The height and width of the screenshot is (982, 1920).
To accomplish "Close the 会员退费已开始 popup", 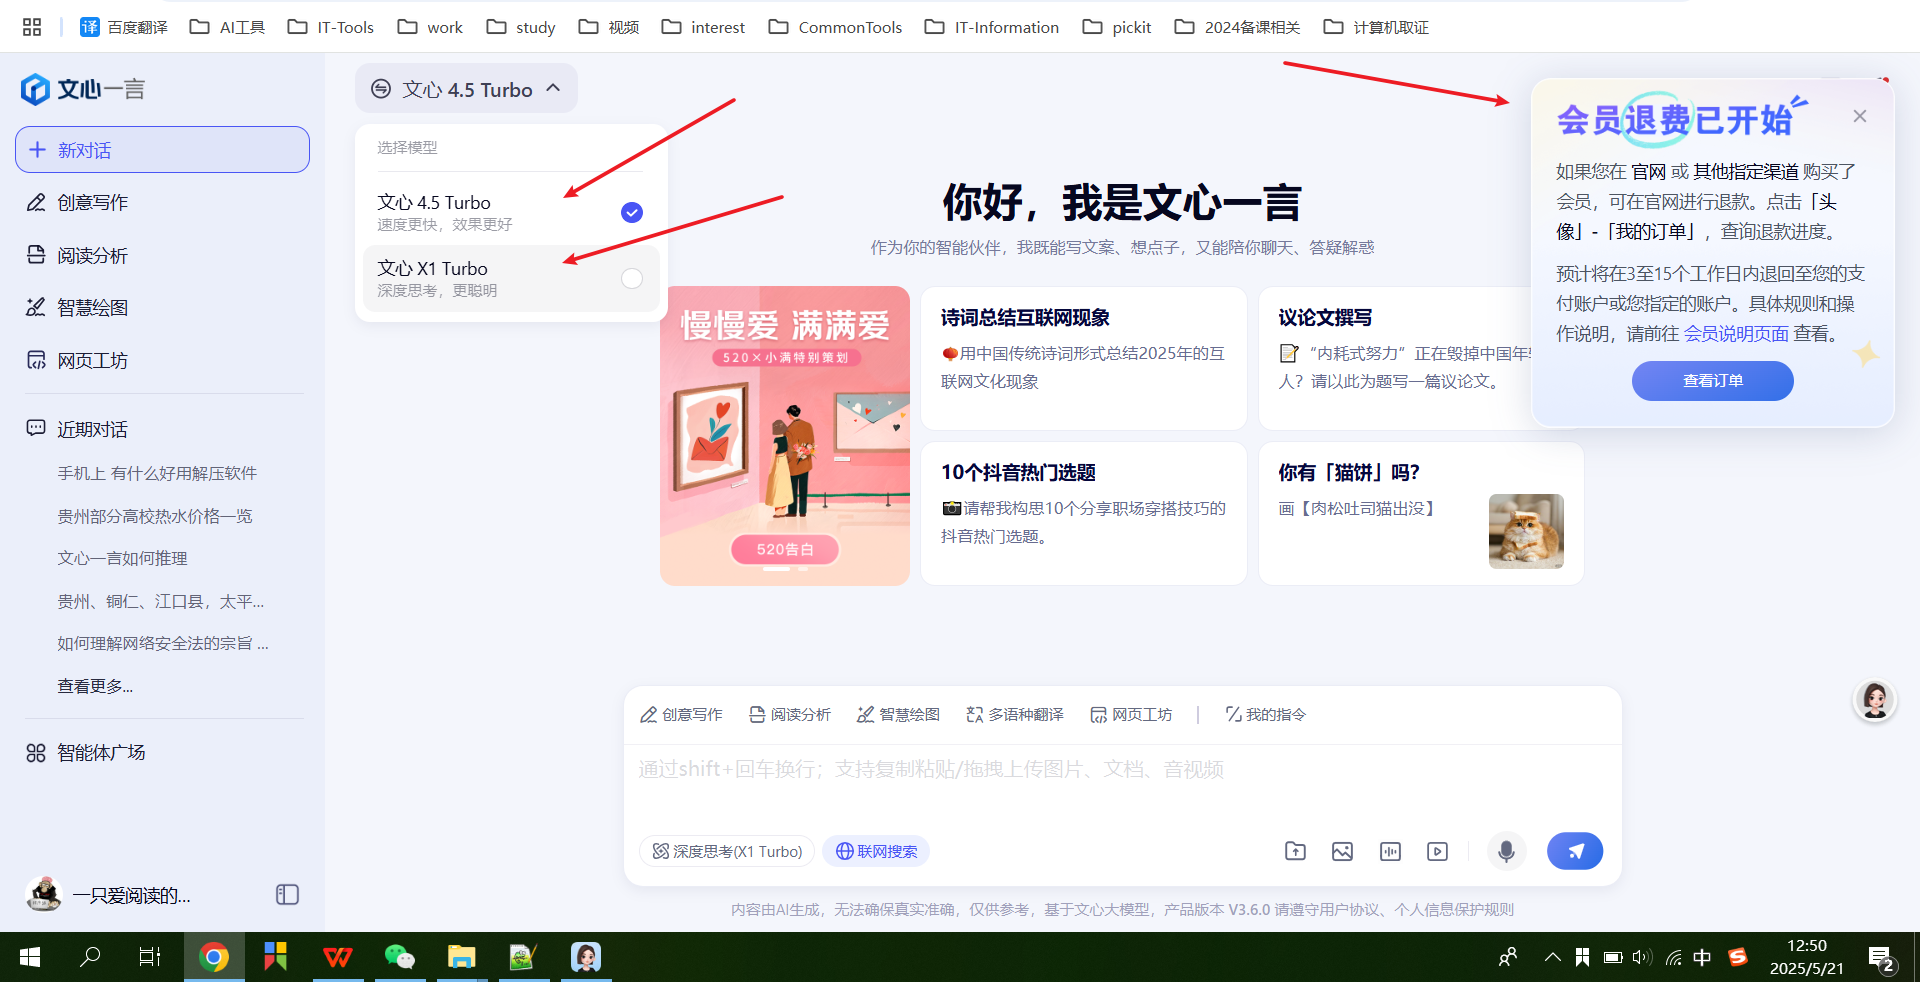I will pos(1860,116).
